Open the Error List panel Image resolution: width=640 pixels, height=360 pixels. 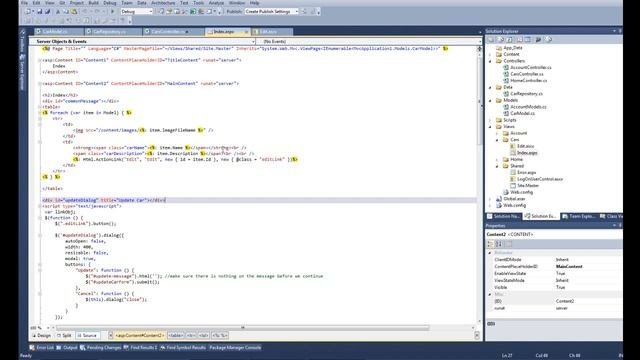point(42,348)
